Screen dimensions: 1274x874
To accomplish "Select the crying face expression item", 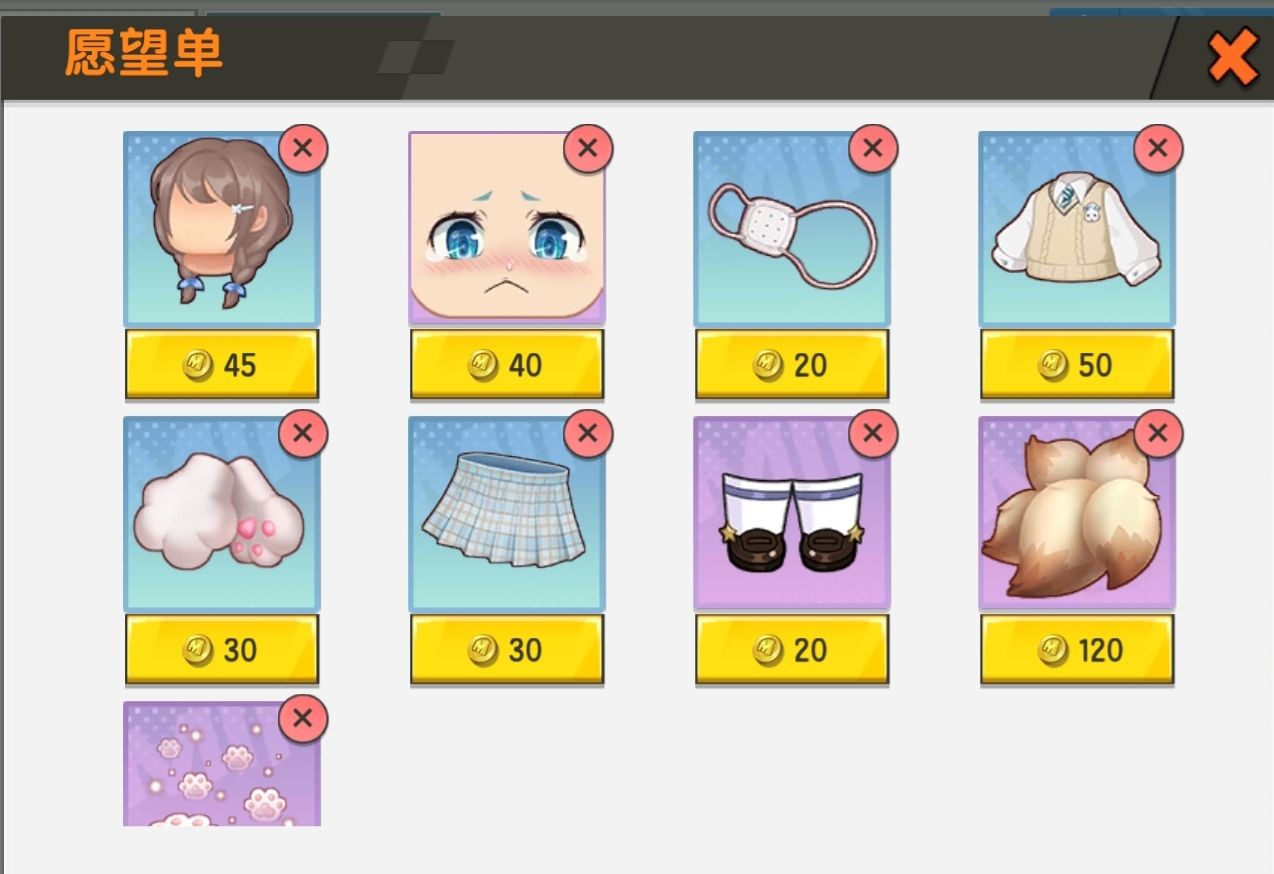I will coord(506,228).
